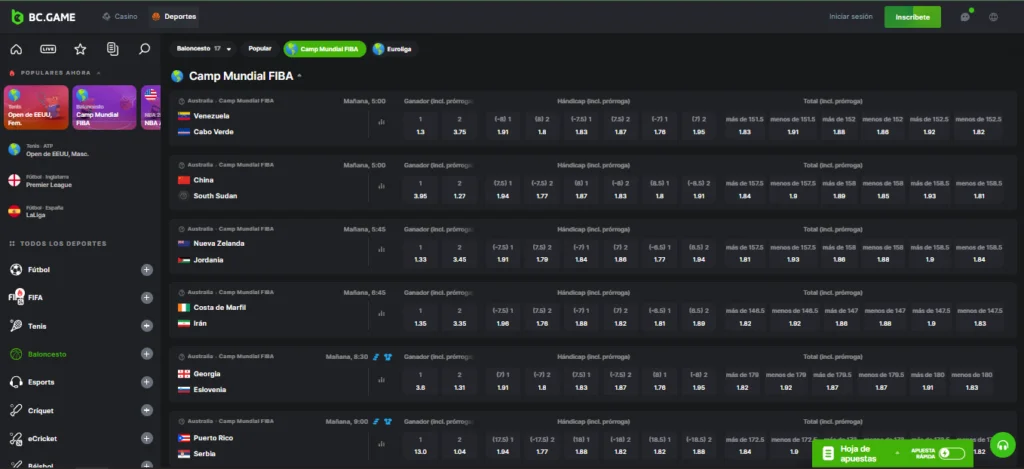This screenshot has width=1024, height=469.
Task: Click the Inscríbete sign-up button
Action: point(912,17)
